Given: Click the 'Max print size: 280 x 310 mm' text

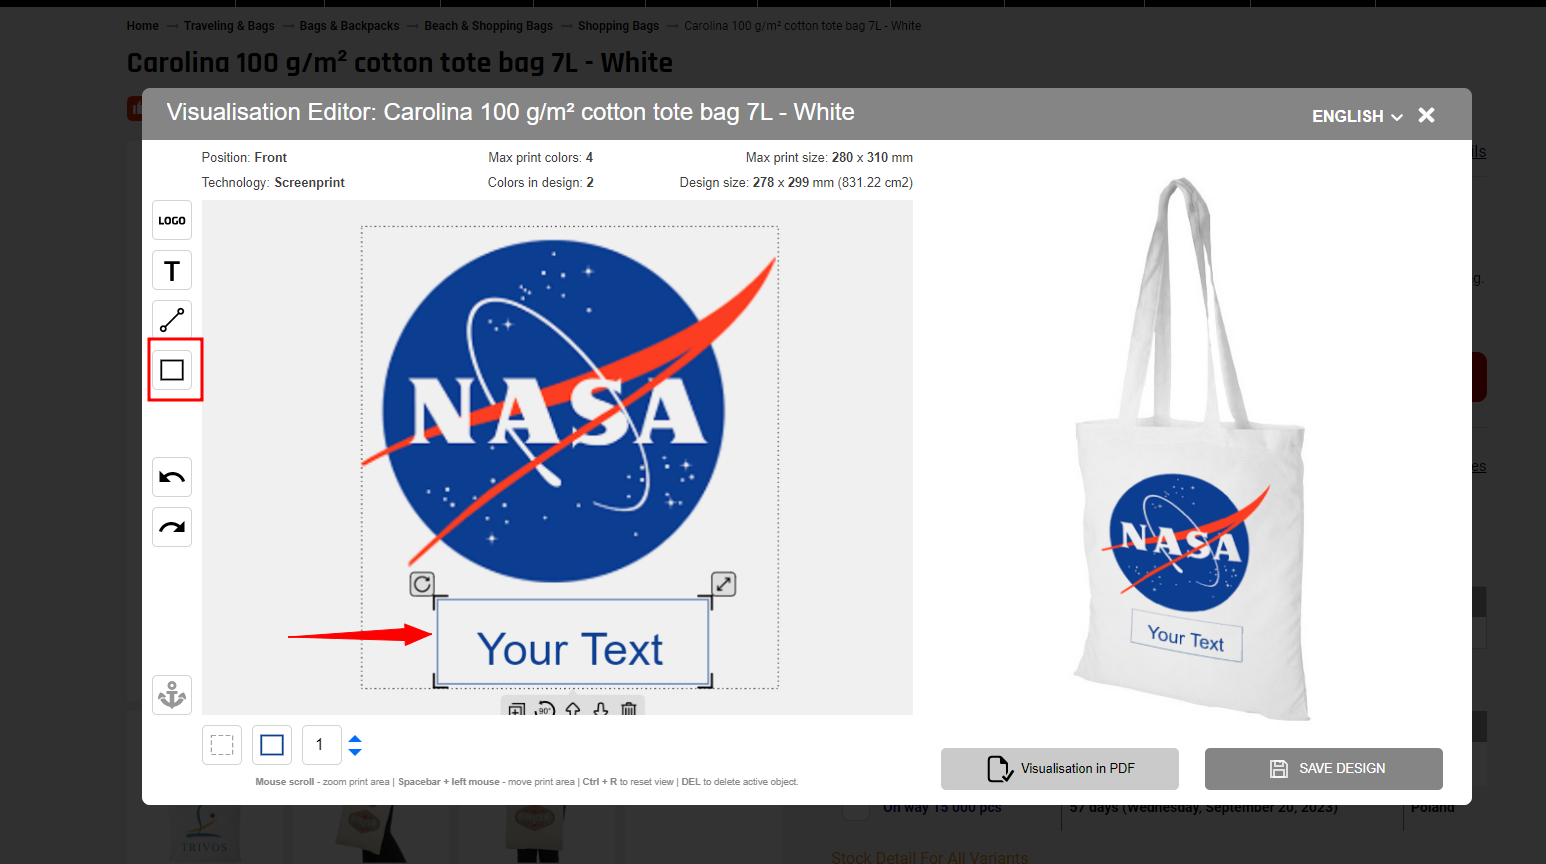Looking at the screenshot, I should tap(829, 158).
